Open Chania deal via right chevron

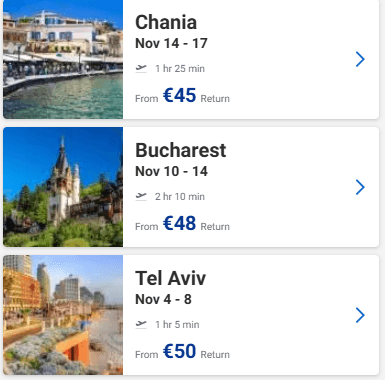[360, 59]
